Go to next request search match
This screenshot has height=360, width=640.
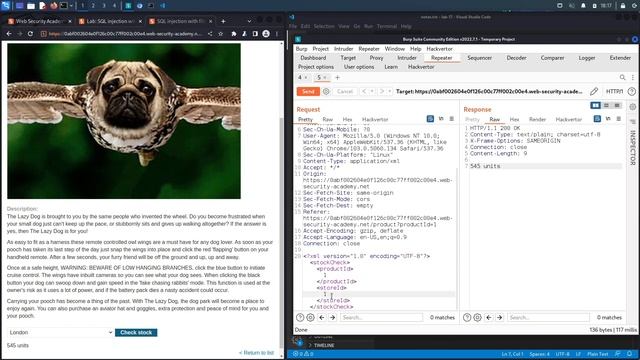(333, 317)
